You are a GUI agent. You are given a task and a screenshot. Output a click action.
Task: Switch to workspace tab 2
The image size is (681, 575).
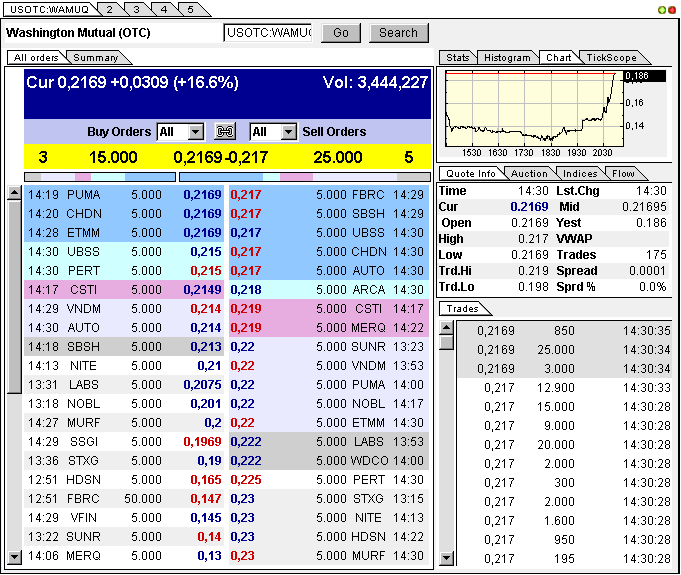108,9
